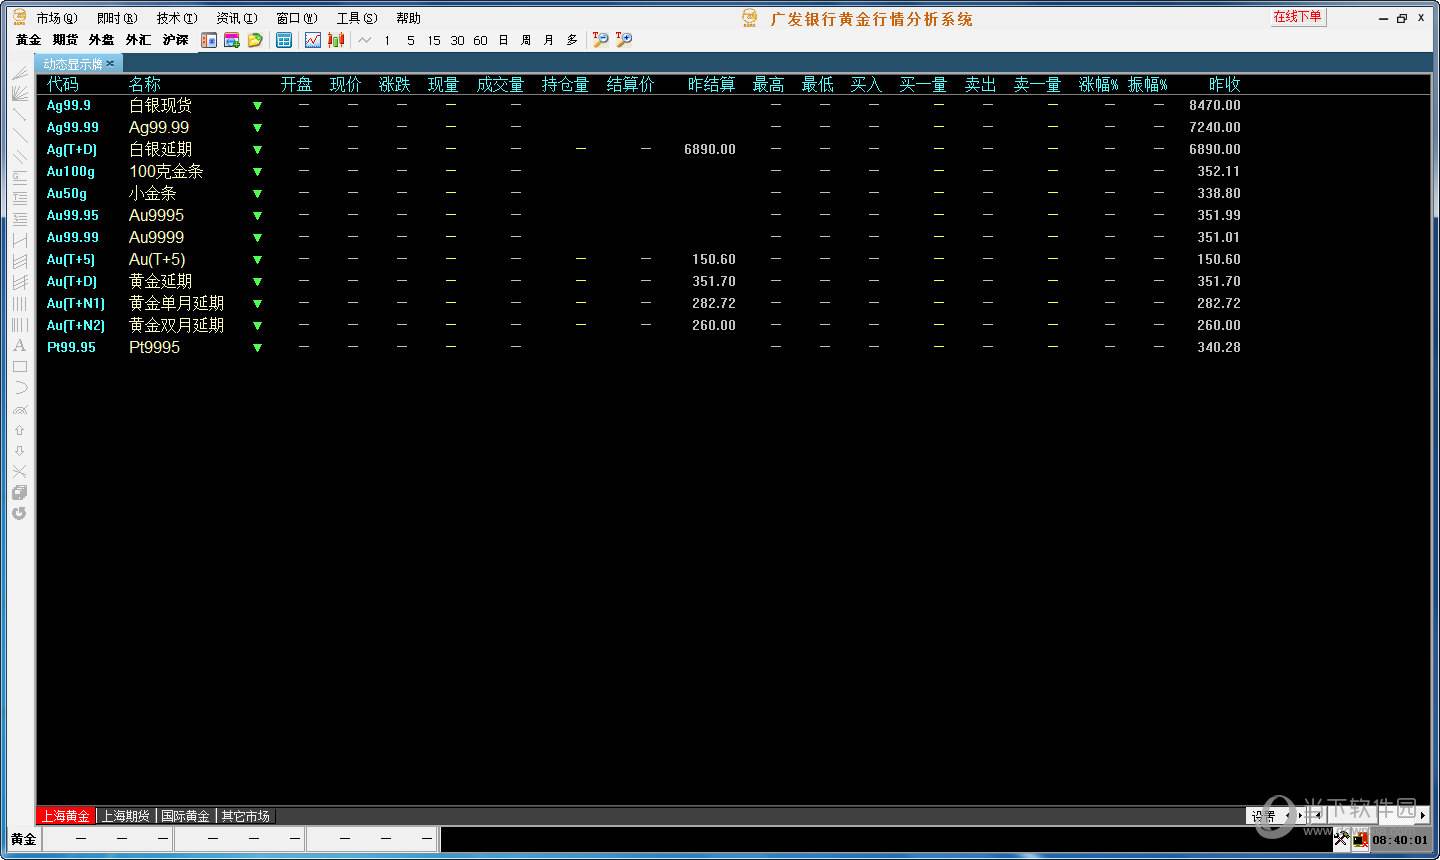Click the 在线下单 button
This screenshot has height=860, width=1440.
point(1297,17)
